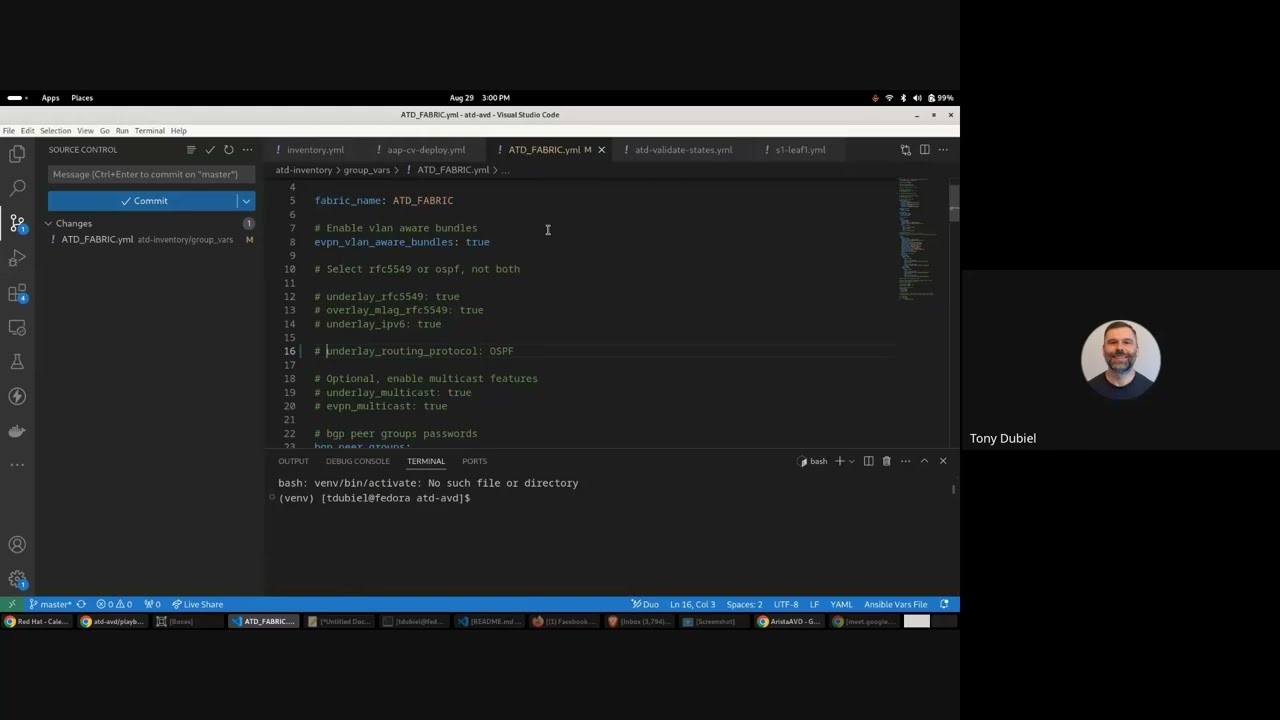Click group_vars in the breadcrumb
This screenshot has height=720, width=1280.
coord(366,170)
